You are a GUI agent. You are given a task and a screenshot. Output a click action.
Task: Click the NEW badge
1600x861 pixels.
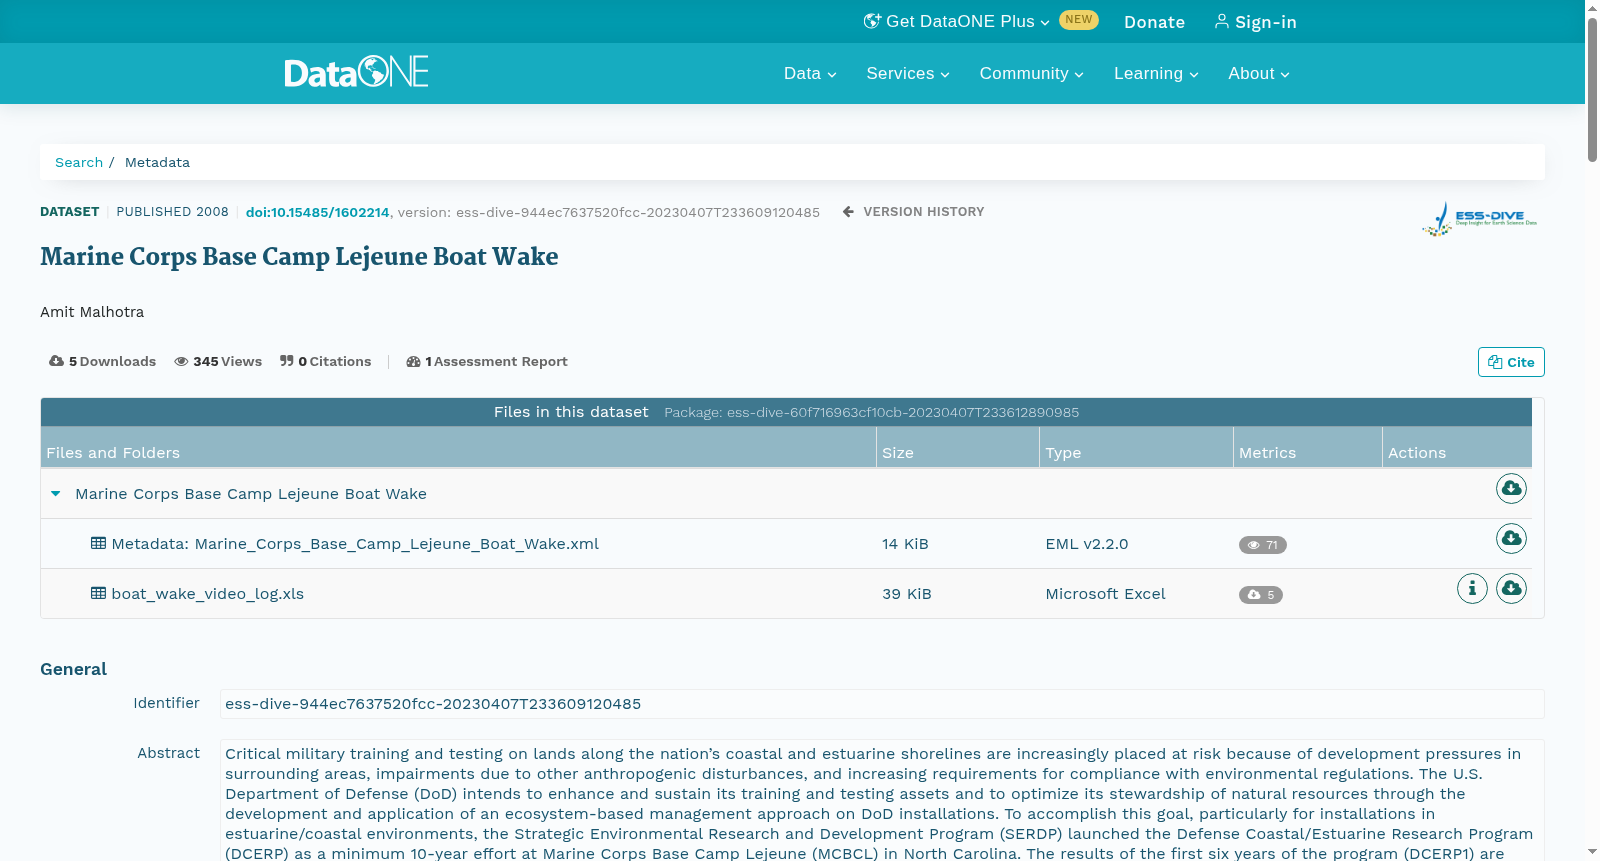(1079, 20)
